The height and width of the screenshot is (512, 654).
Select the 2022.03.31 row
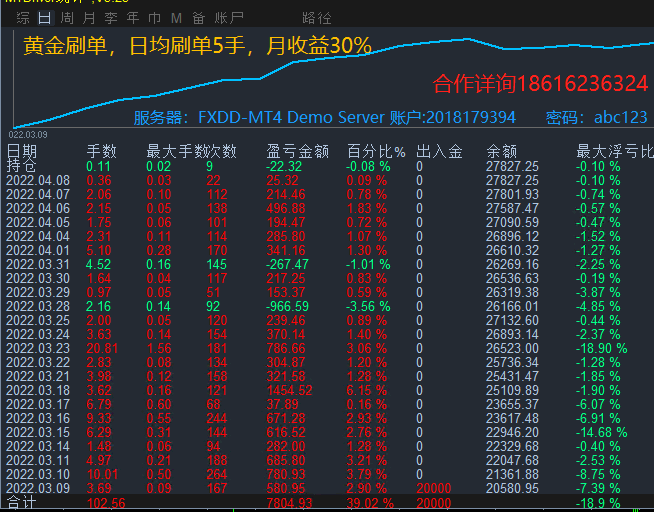coord(38,264)
